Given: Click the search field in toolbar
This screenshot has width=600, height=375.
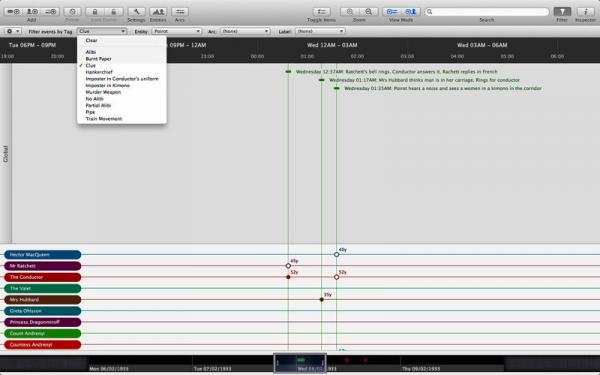Looking at the screenshot, I should click(487, 12).
